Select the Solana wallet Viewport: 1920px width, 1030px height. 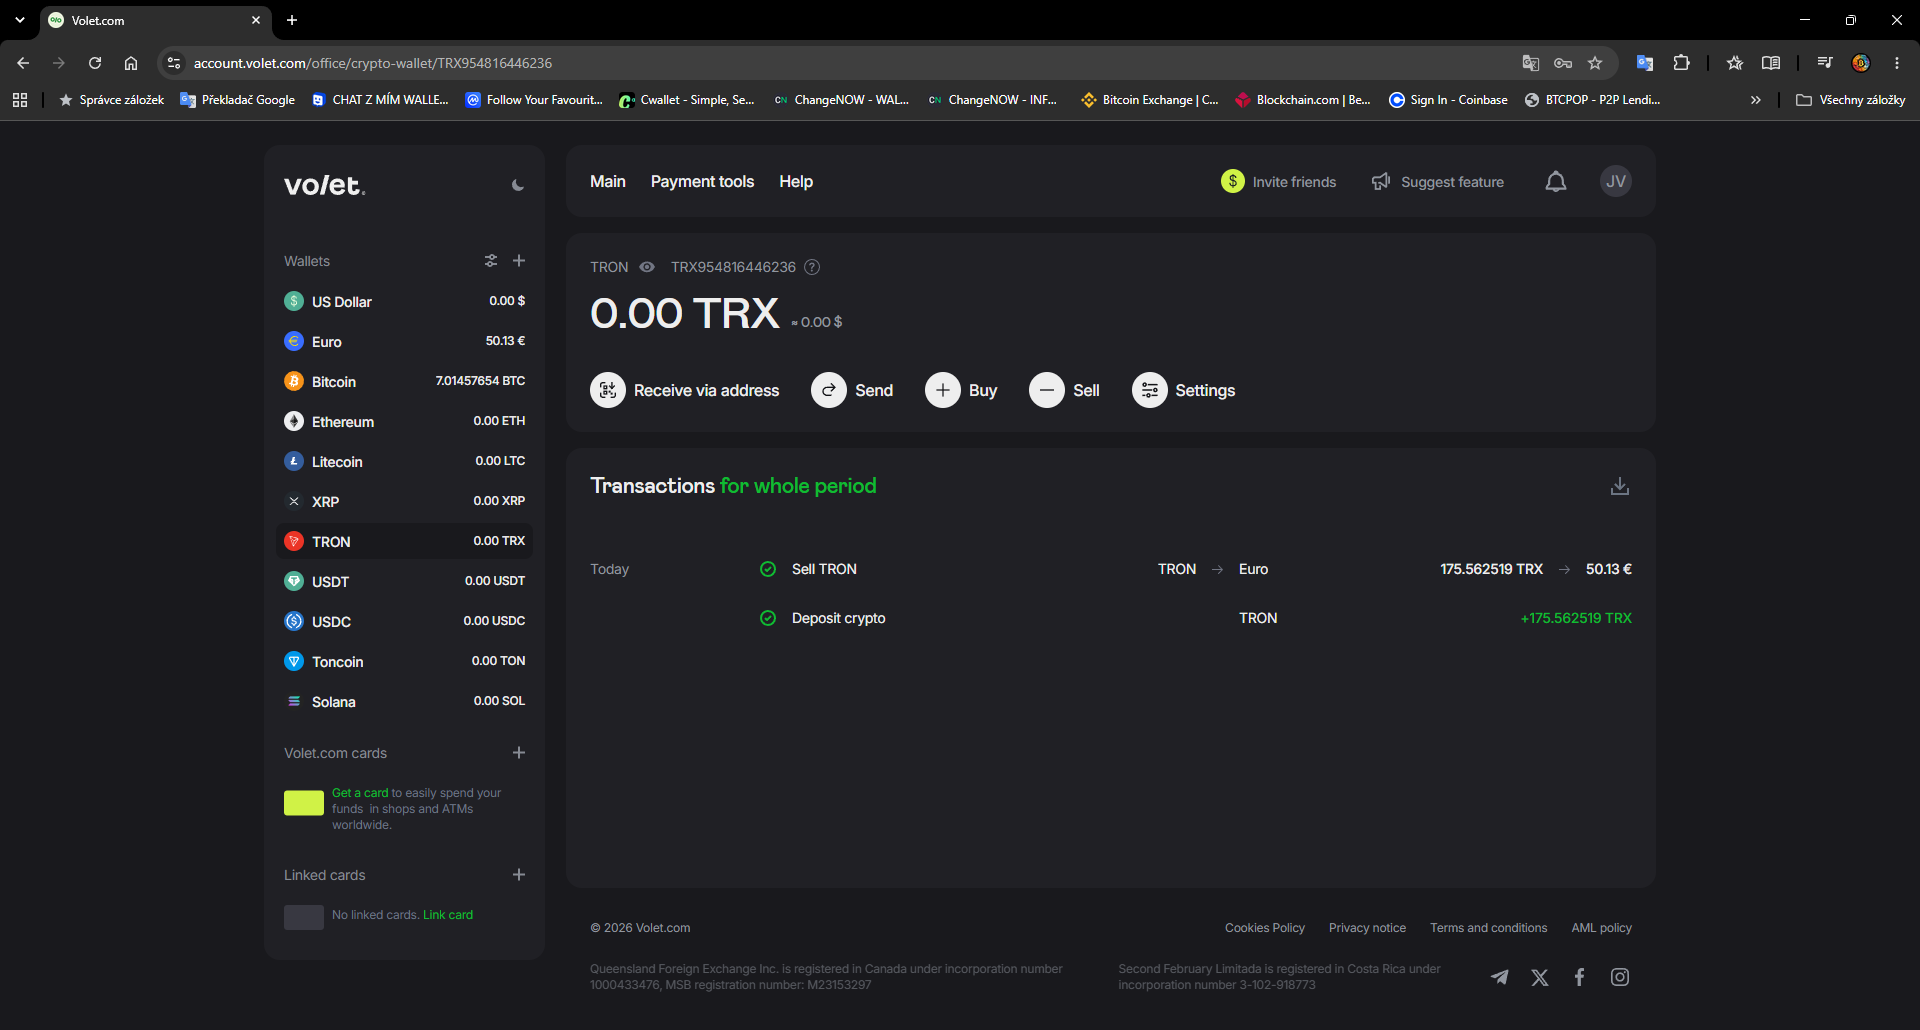coord(404,701)
